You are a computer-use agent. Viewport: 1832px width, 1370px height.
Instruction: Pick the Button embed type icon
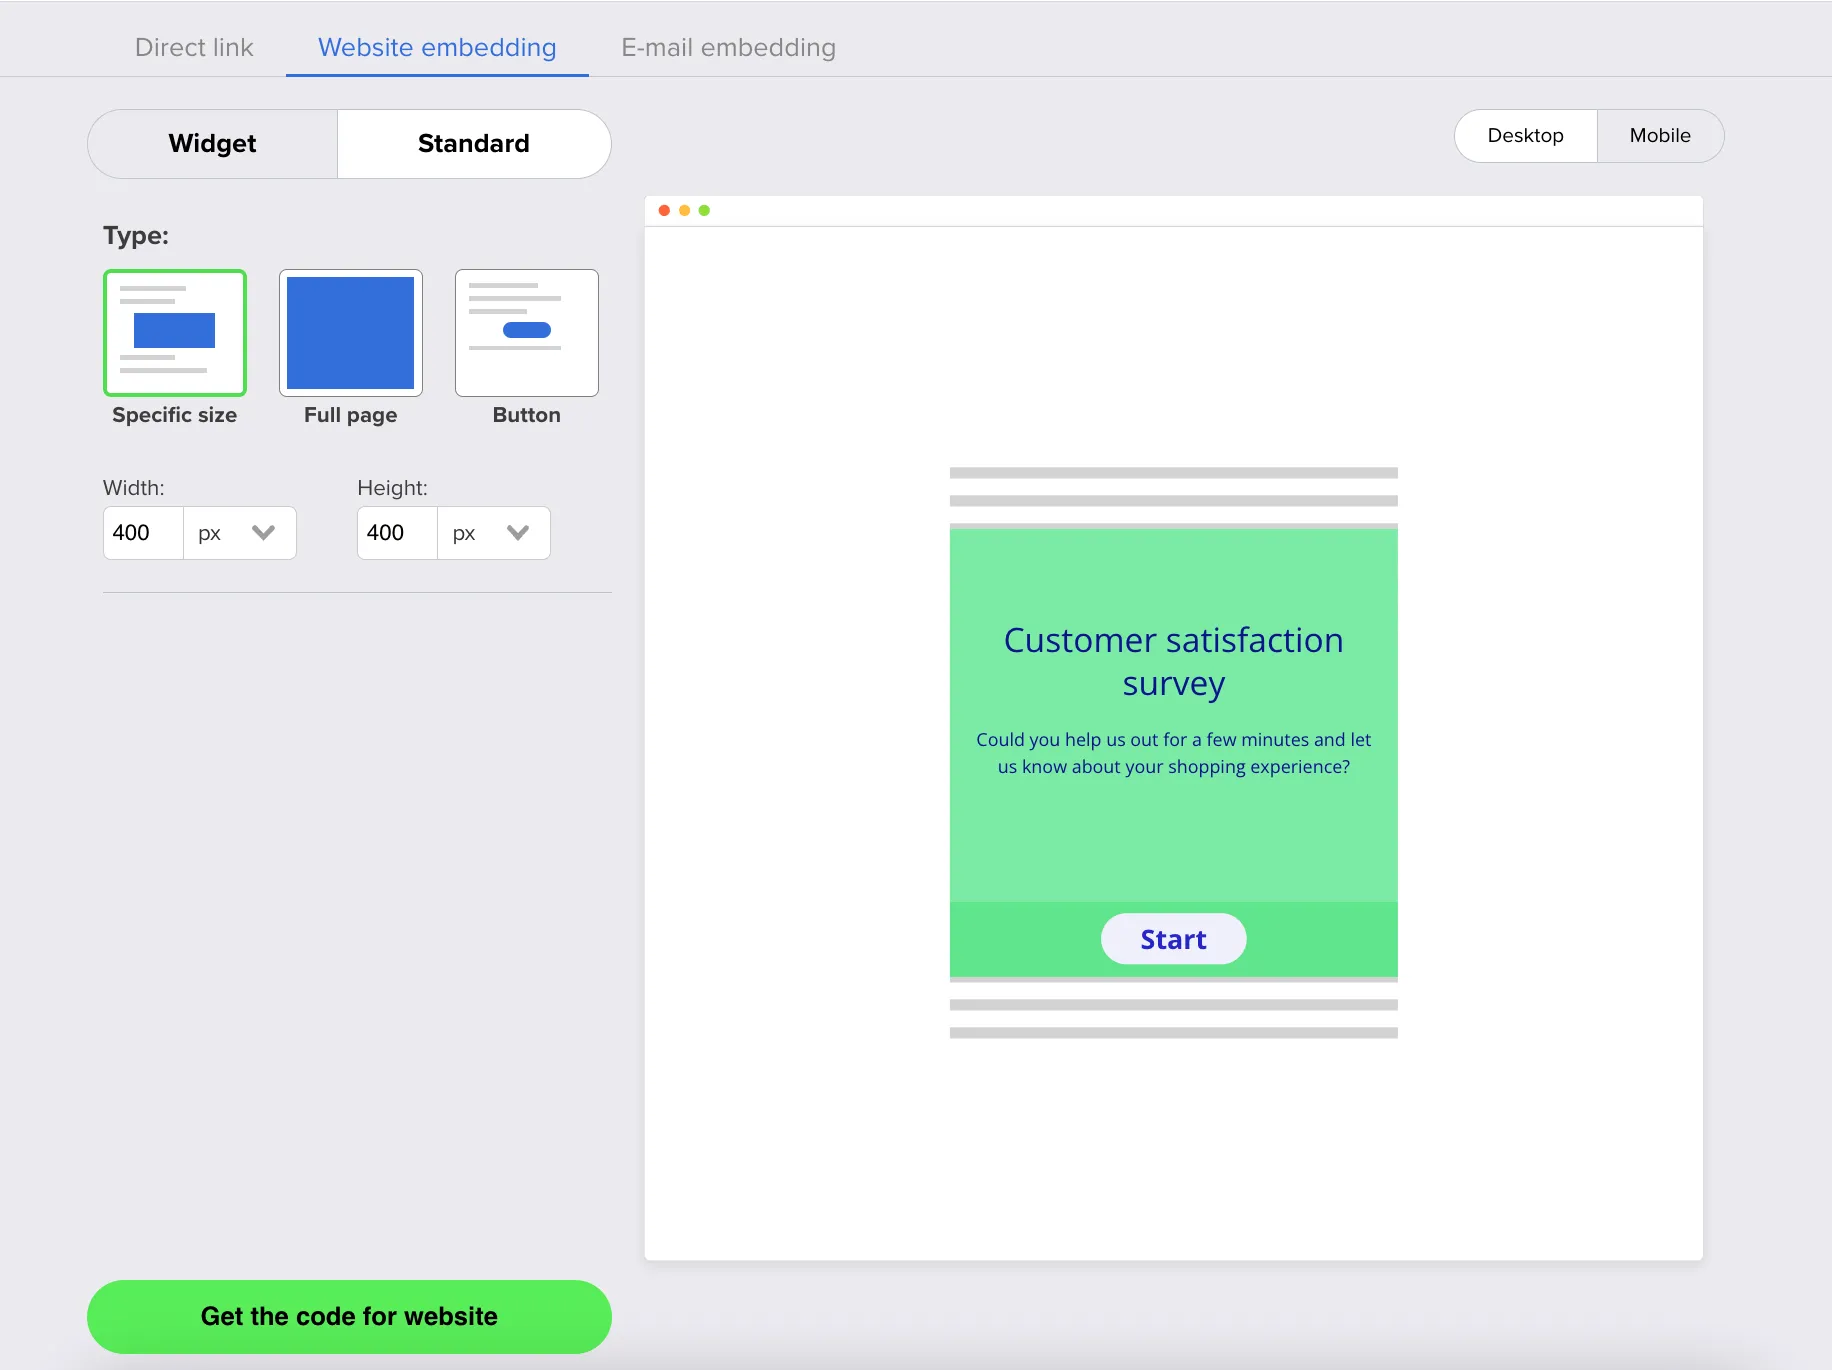coord(527,333)
